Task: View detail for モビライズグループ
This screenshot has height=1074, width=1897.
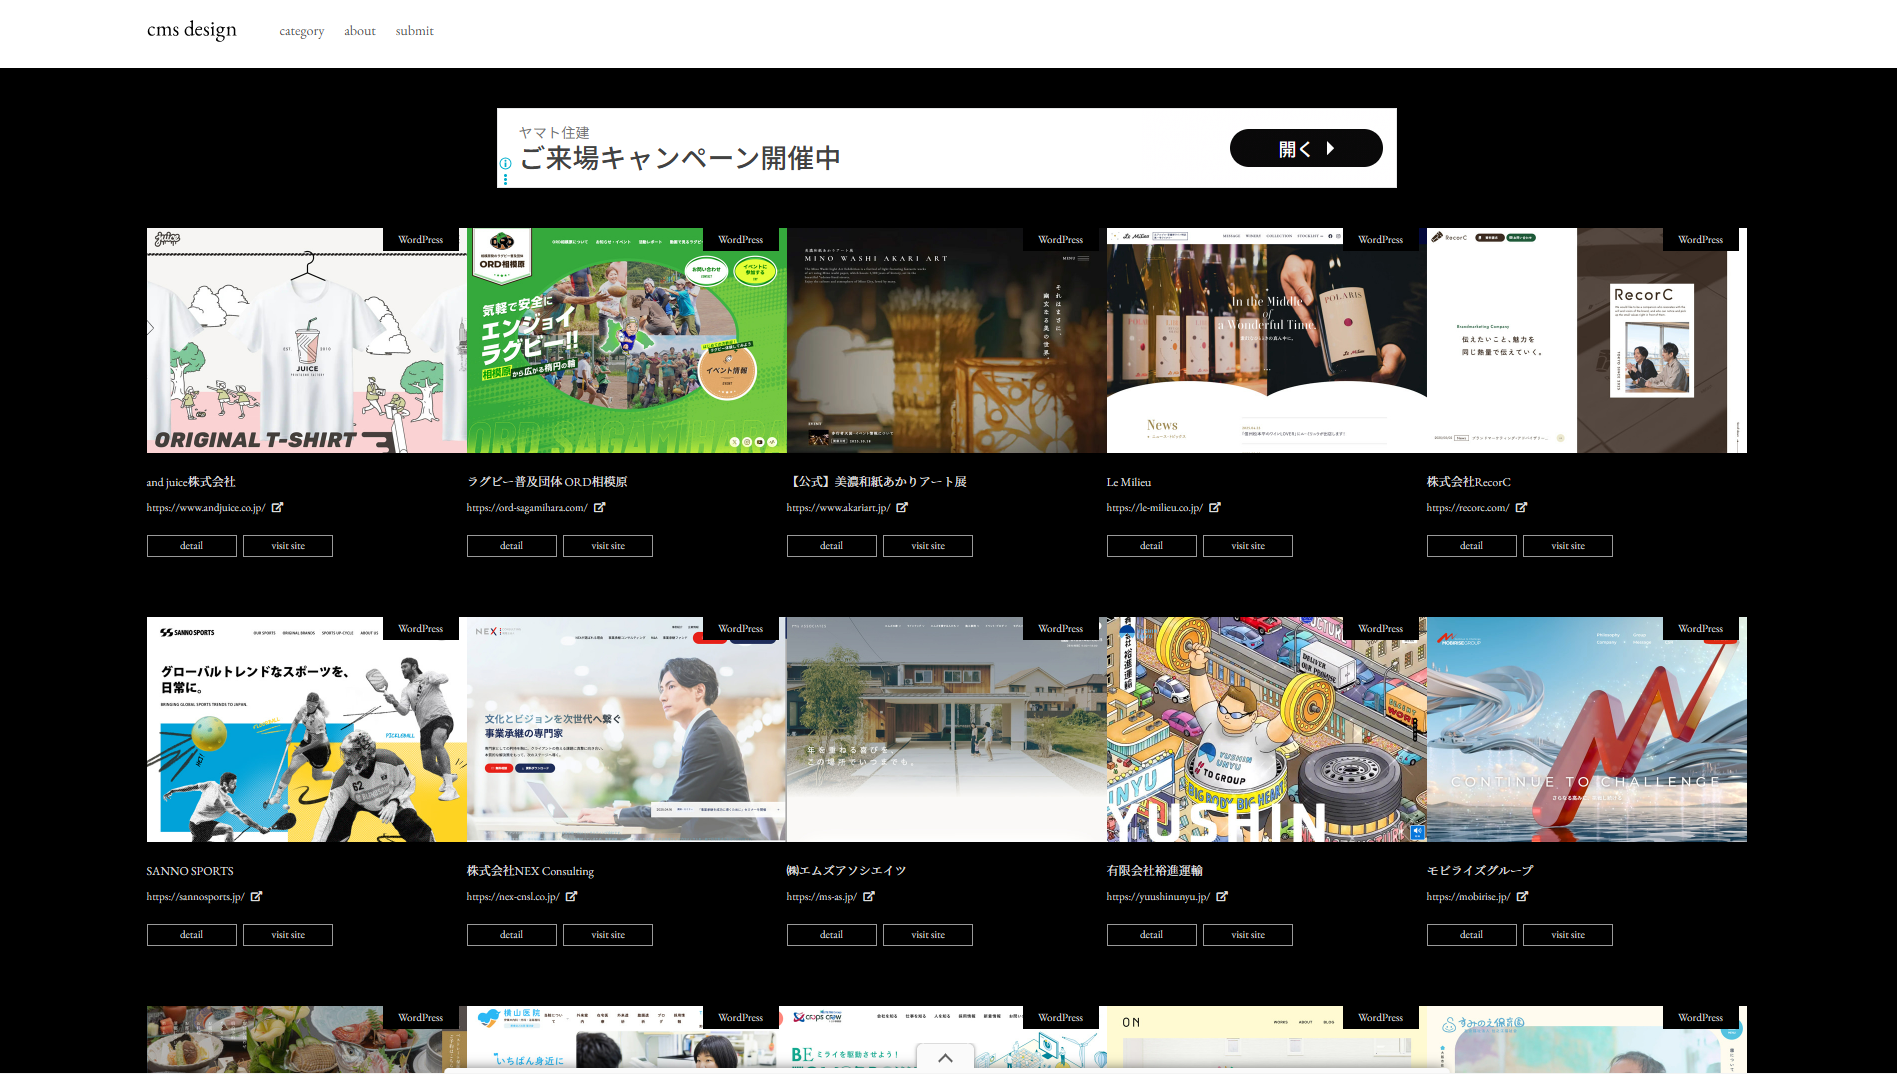Action: click(x=1472, y=935)
